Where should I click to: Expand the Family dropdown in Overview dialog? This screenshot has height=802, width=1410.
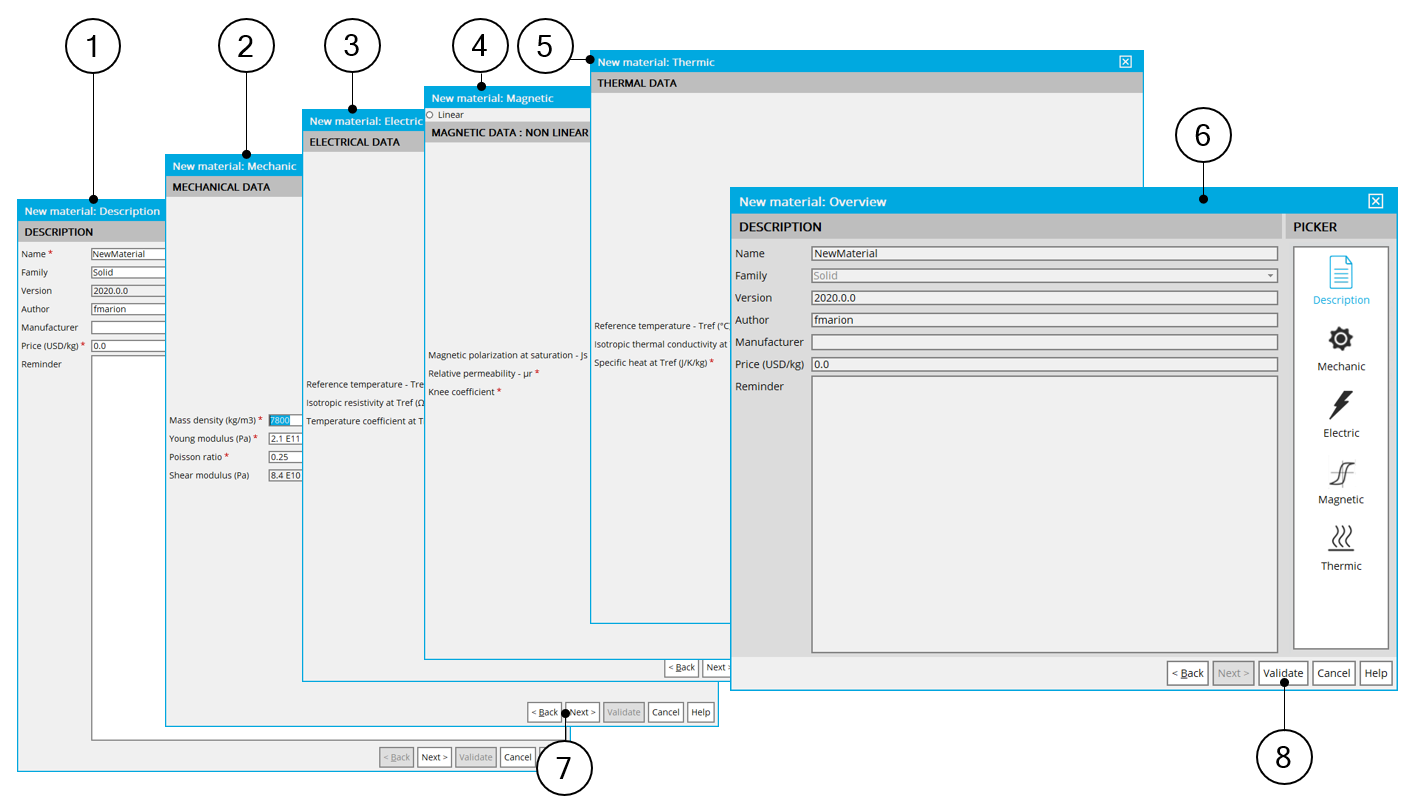tap(1270, 276)
